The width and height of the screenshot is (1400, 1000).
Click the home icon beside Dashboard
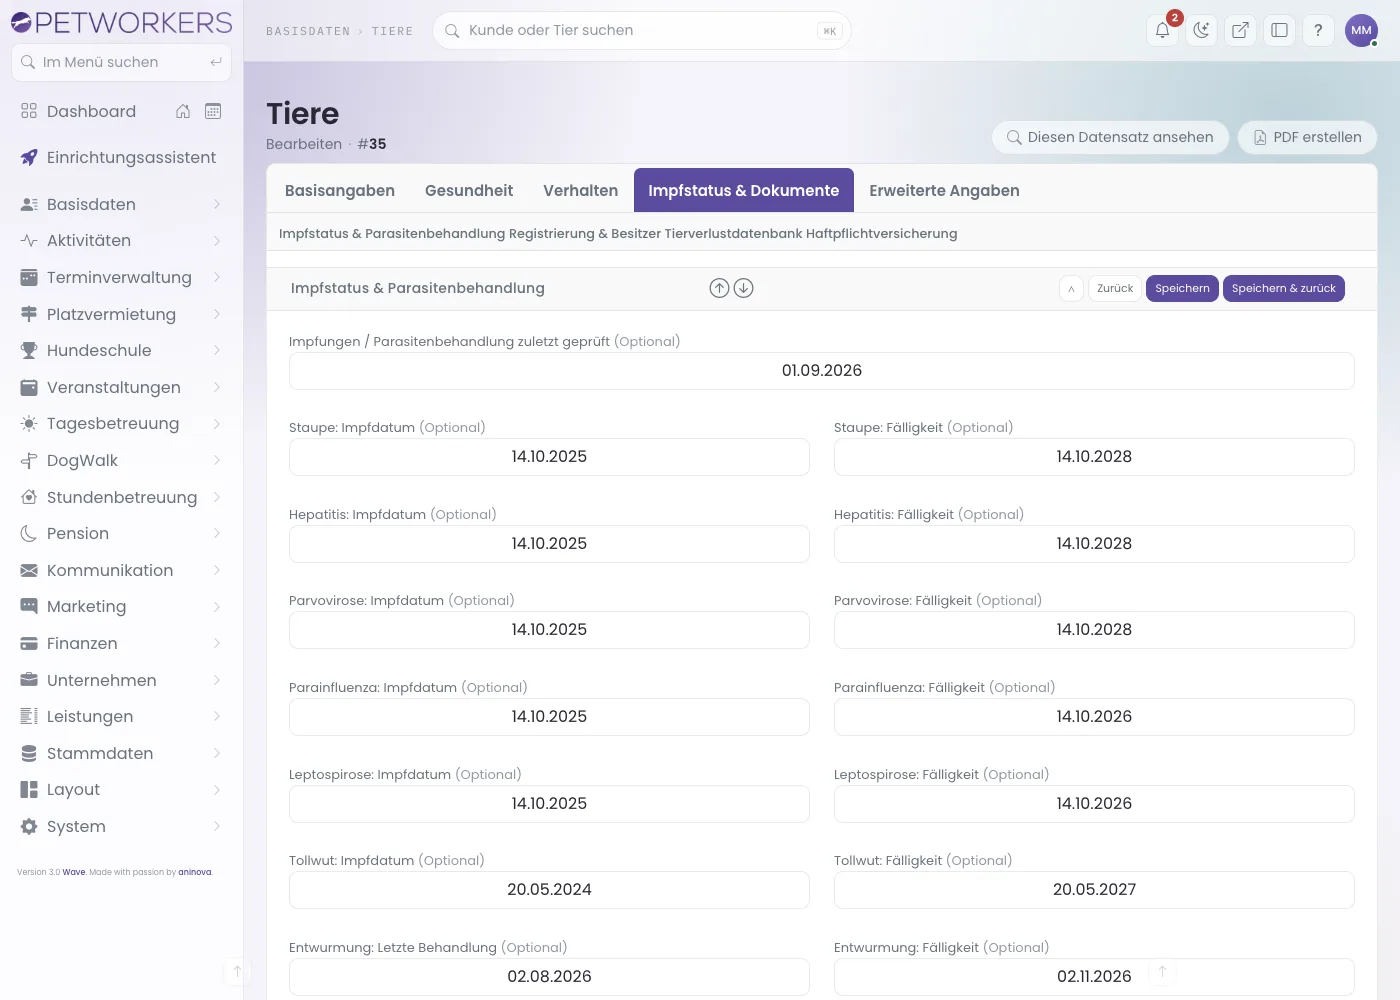[183, 111]
